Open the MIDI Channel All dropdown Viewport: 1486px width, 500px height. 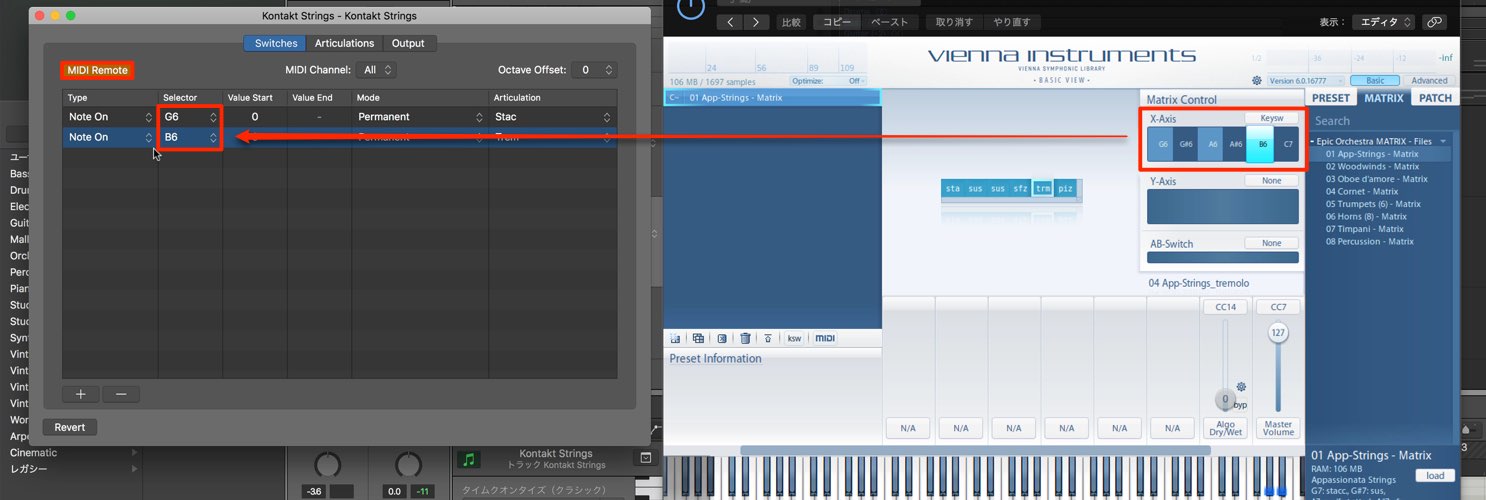coord(377,70)
